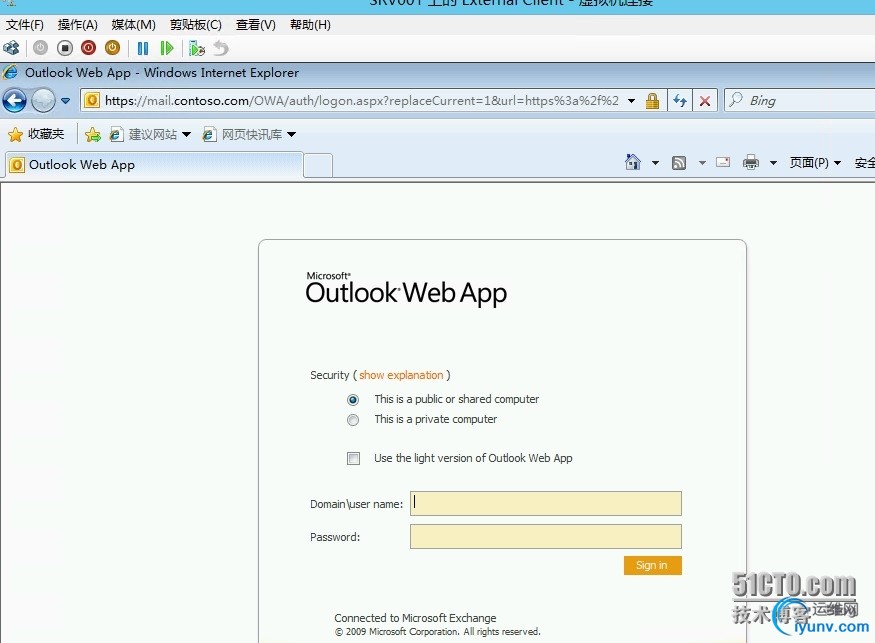Screen dimensions: 875x643
Task: Turn off the virtual machine with the stop icon
Action: pos(65,49)
